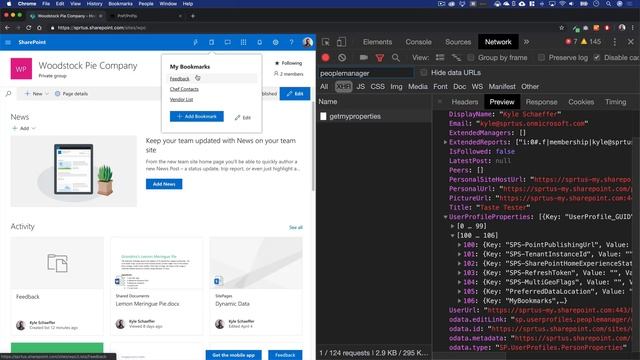This screenshot has height=360, width=640.
Task: Open the Chef Contacts bookmark link
Action: click(184, 89)
